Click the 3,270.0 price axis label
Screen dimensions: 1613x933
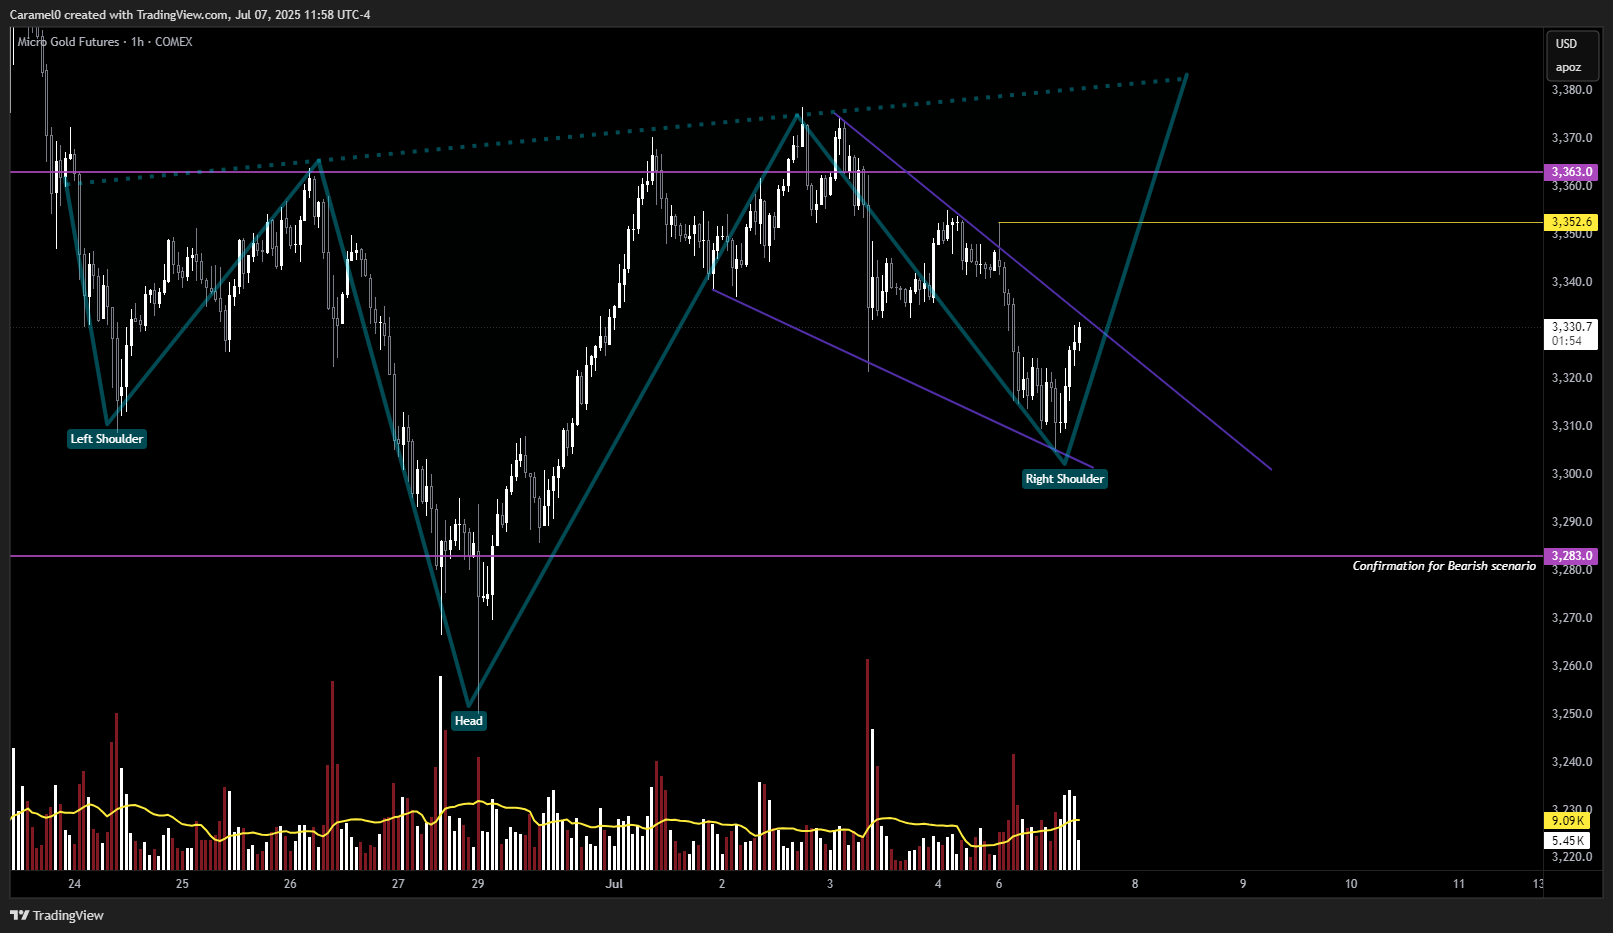click(1572, 618)
